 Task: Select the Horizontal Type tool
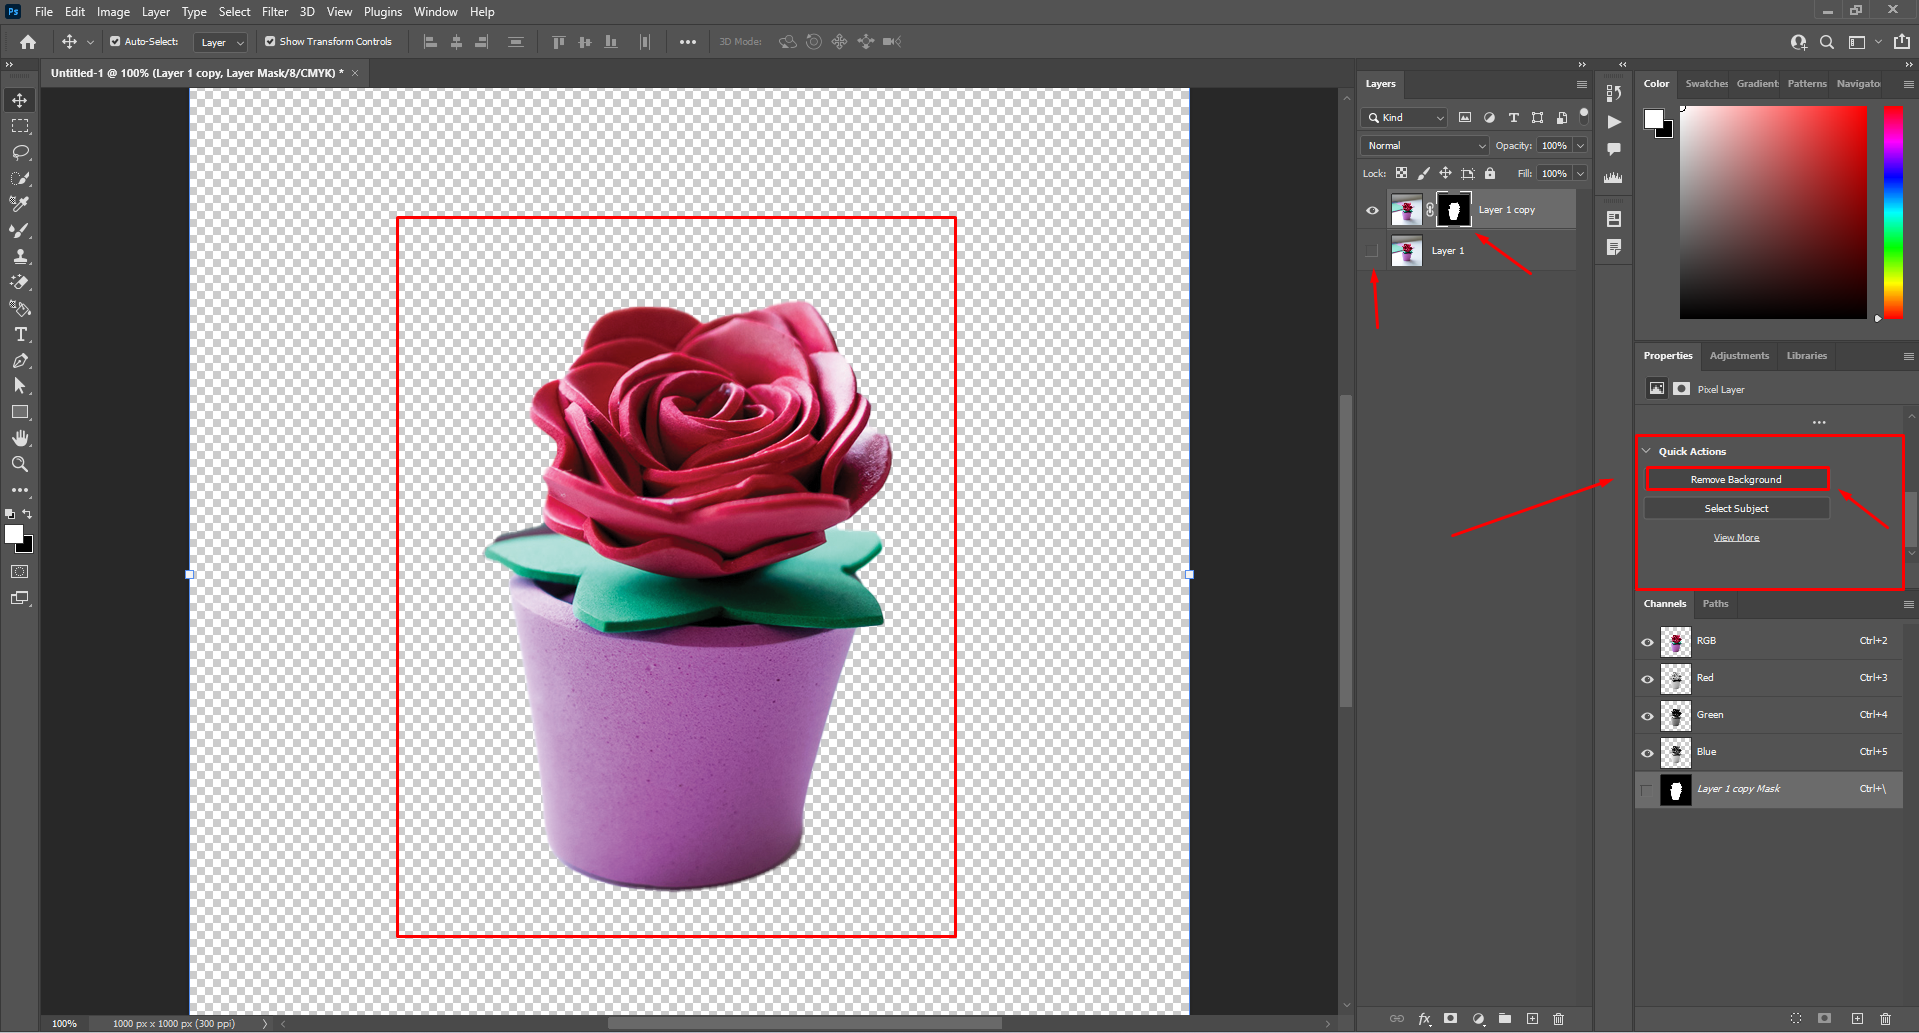pyautogui.click(x=20, y=335)
